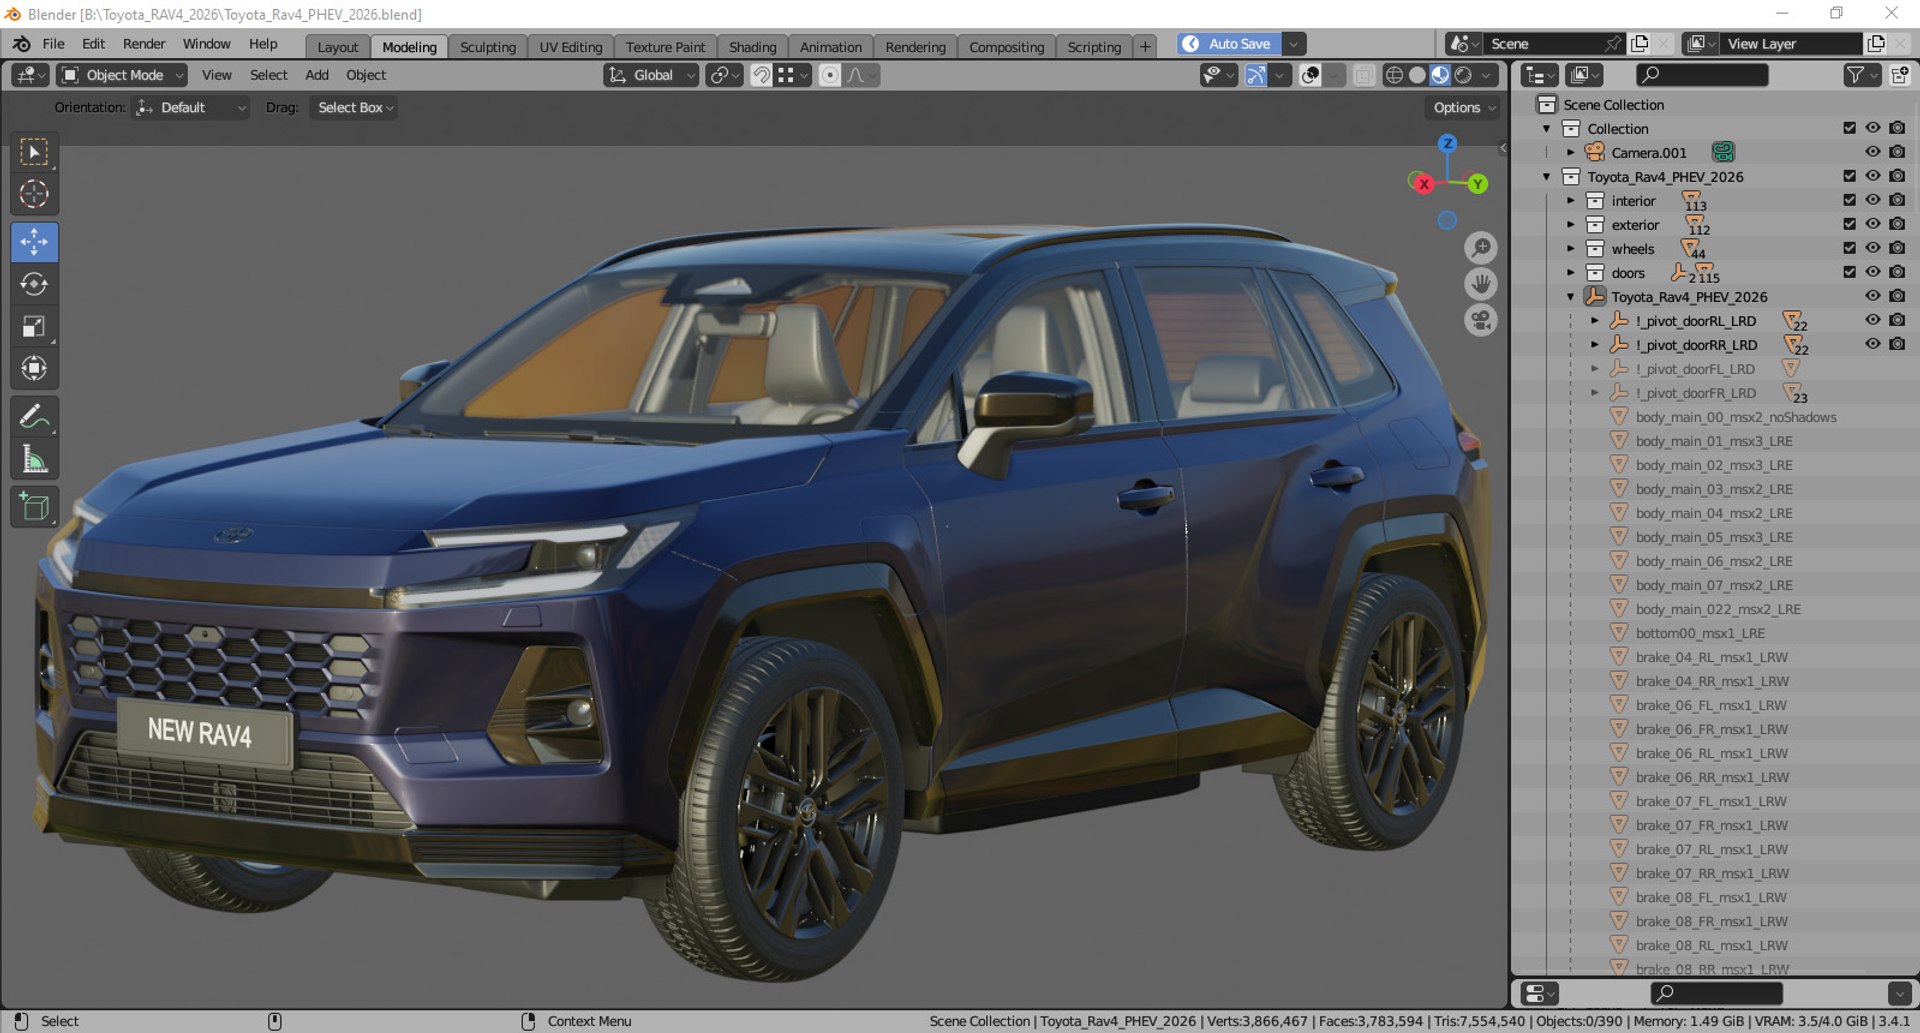Open the Orientation Default dropdown

coord(191,107)
